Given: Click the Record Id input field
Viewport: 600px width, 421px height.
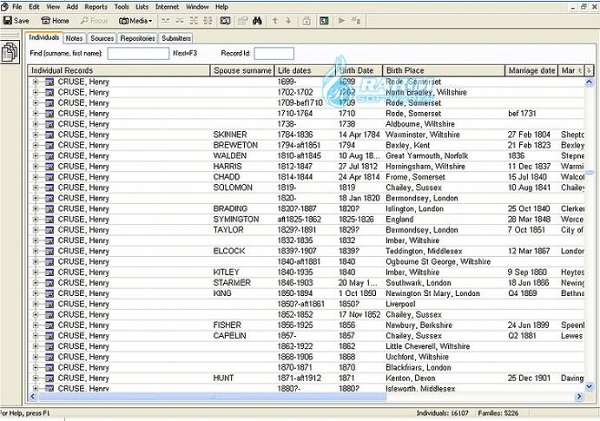Looking at the screenshot, I should pyautogui.click(x=274, y=53).
